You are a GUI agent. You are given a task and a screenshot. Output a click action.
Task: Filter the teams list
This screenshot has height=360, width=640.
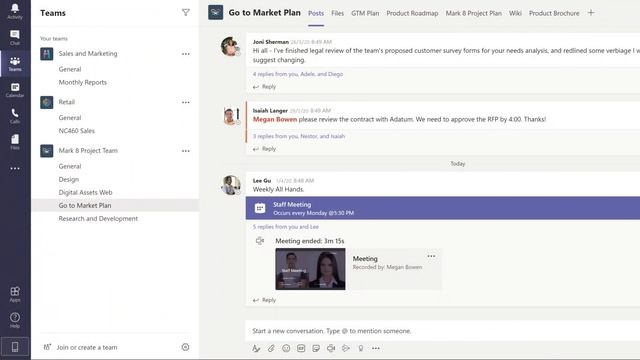tap(186, 13)
